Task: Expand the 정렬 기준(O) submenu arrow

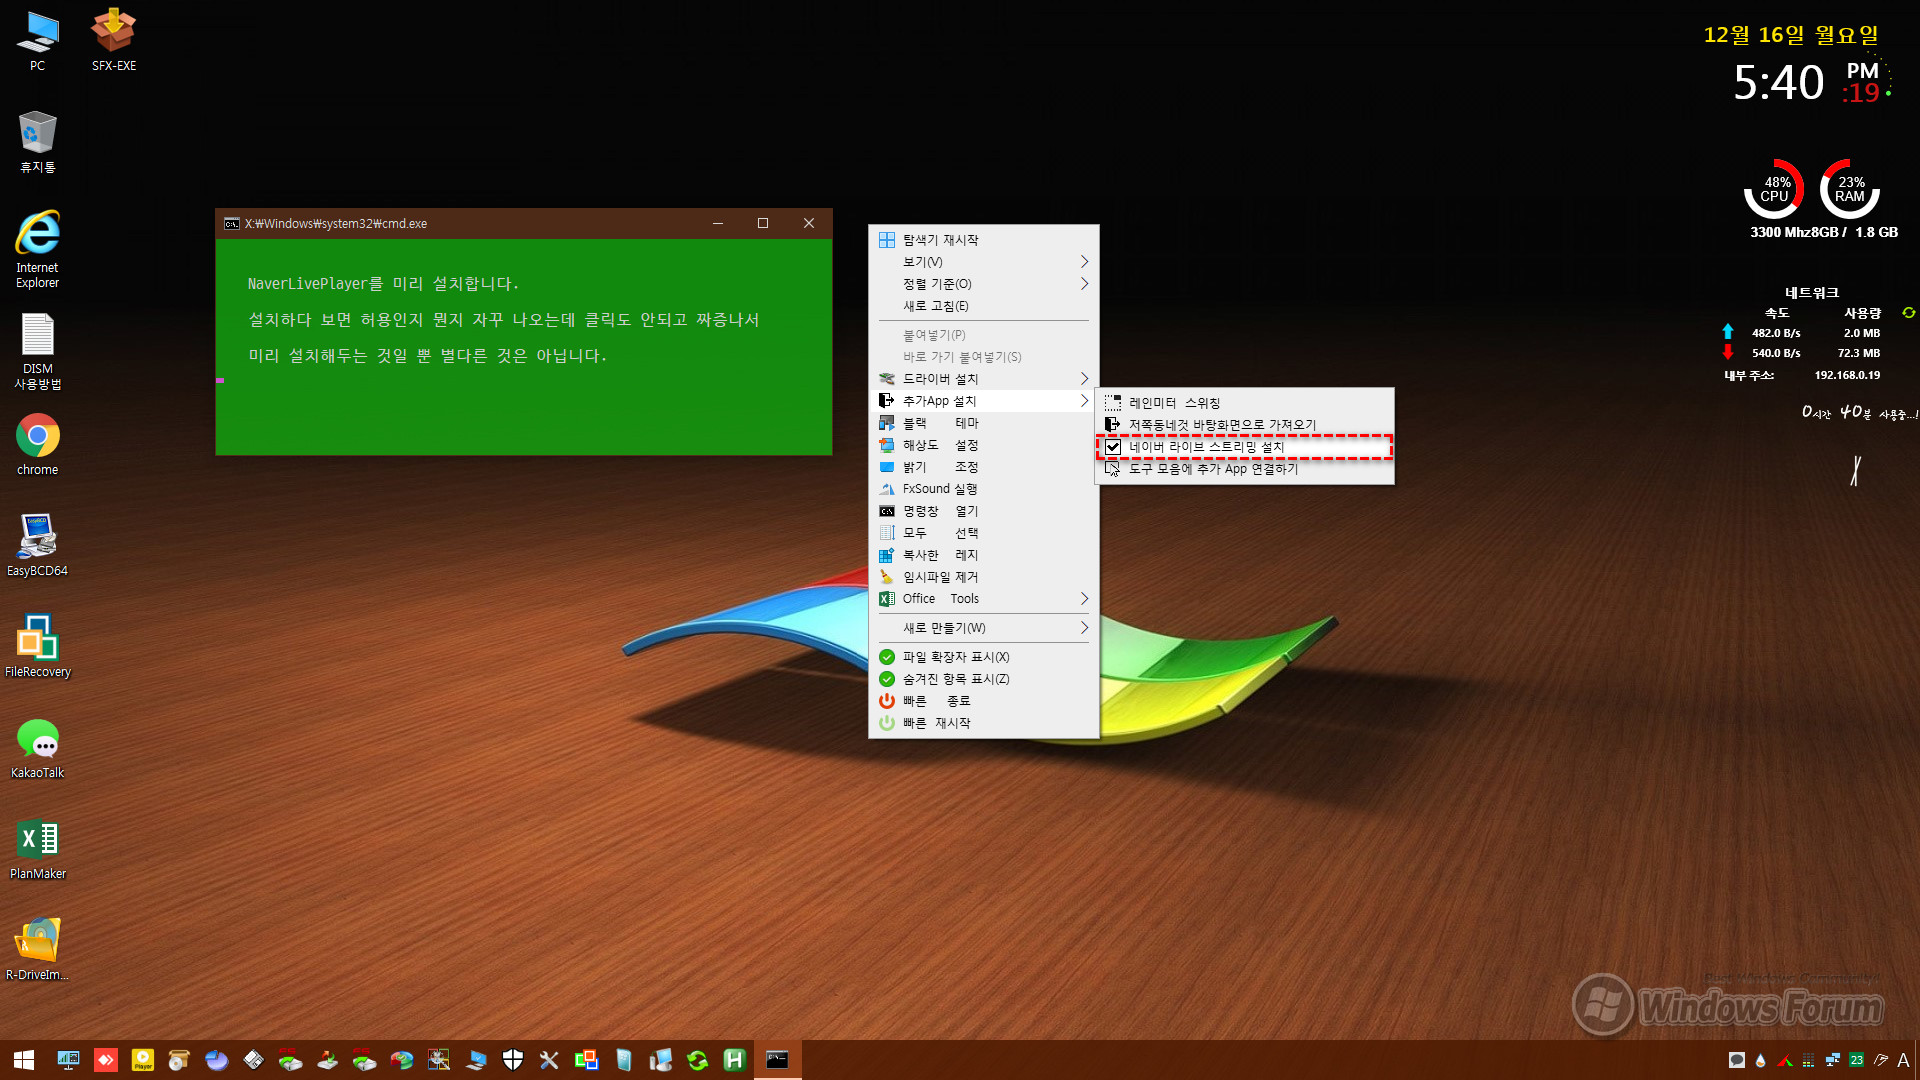Action: tap(1084, 284)
